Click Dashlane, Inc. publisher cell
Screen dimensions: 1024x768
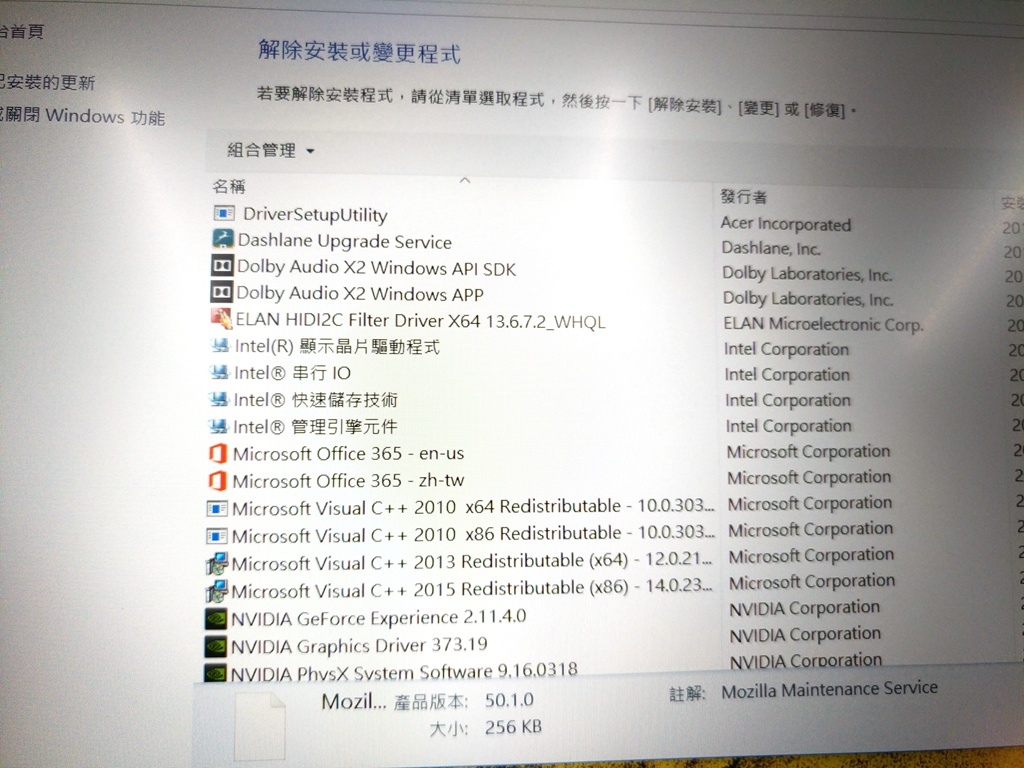(x=771, y=249)
